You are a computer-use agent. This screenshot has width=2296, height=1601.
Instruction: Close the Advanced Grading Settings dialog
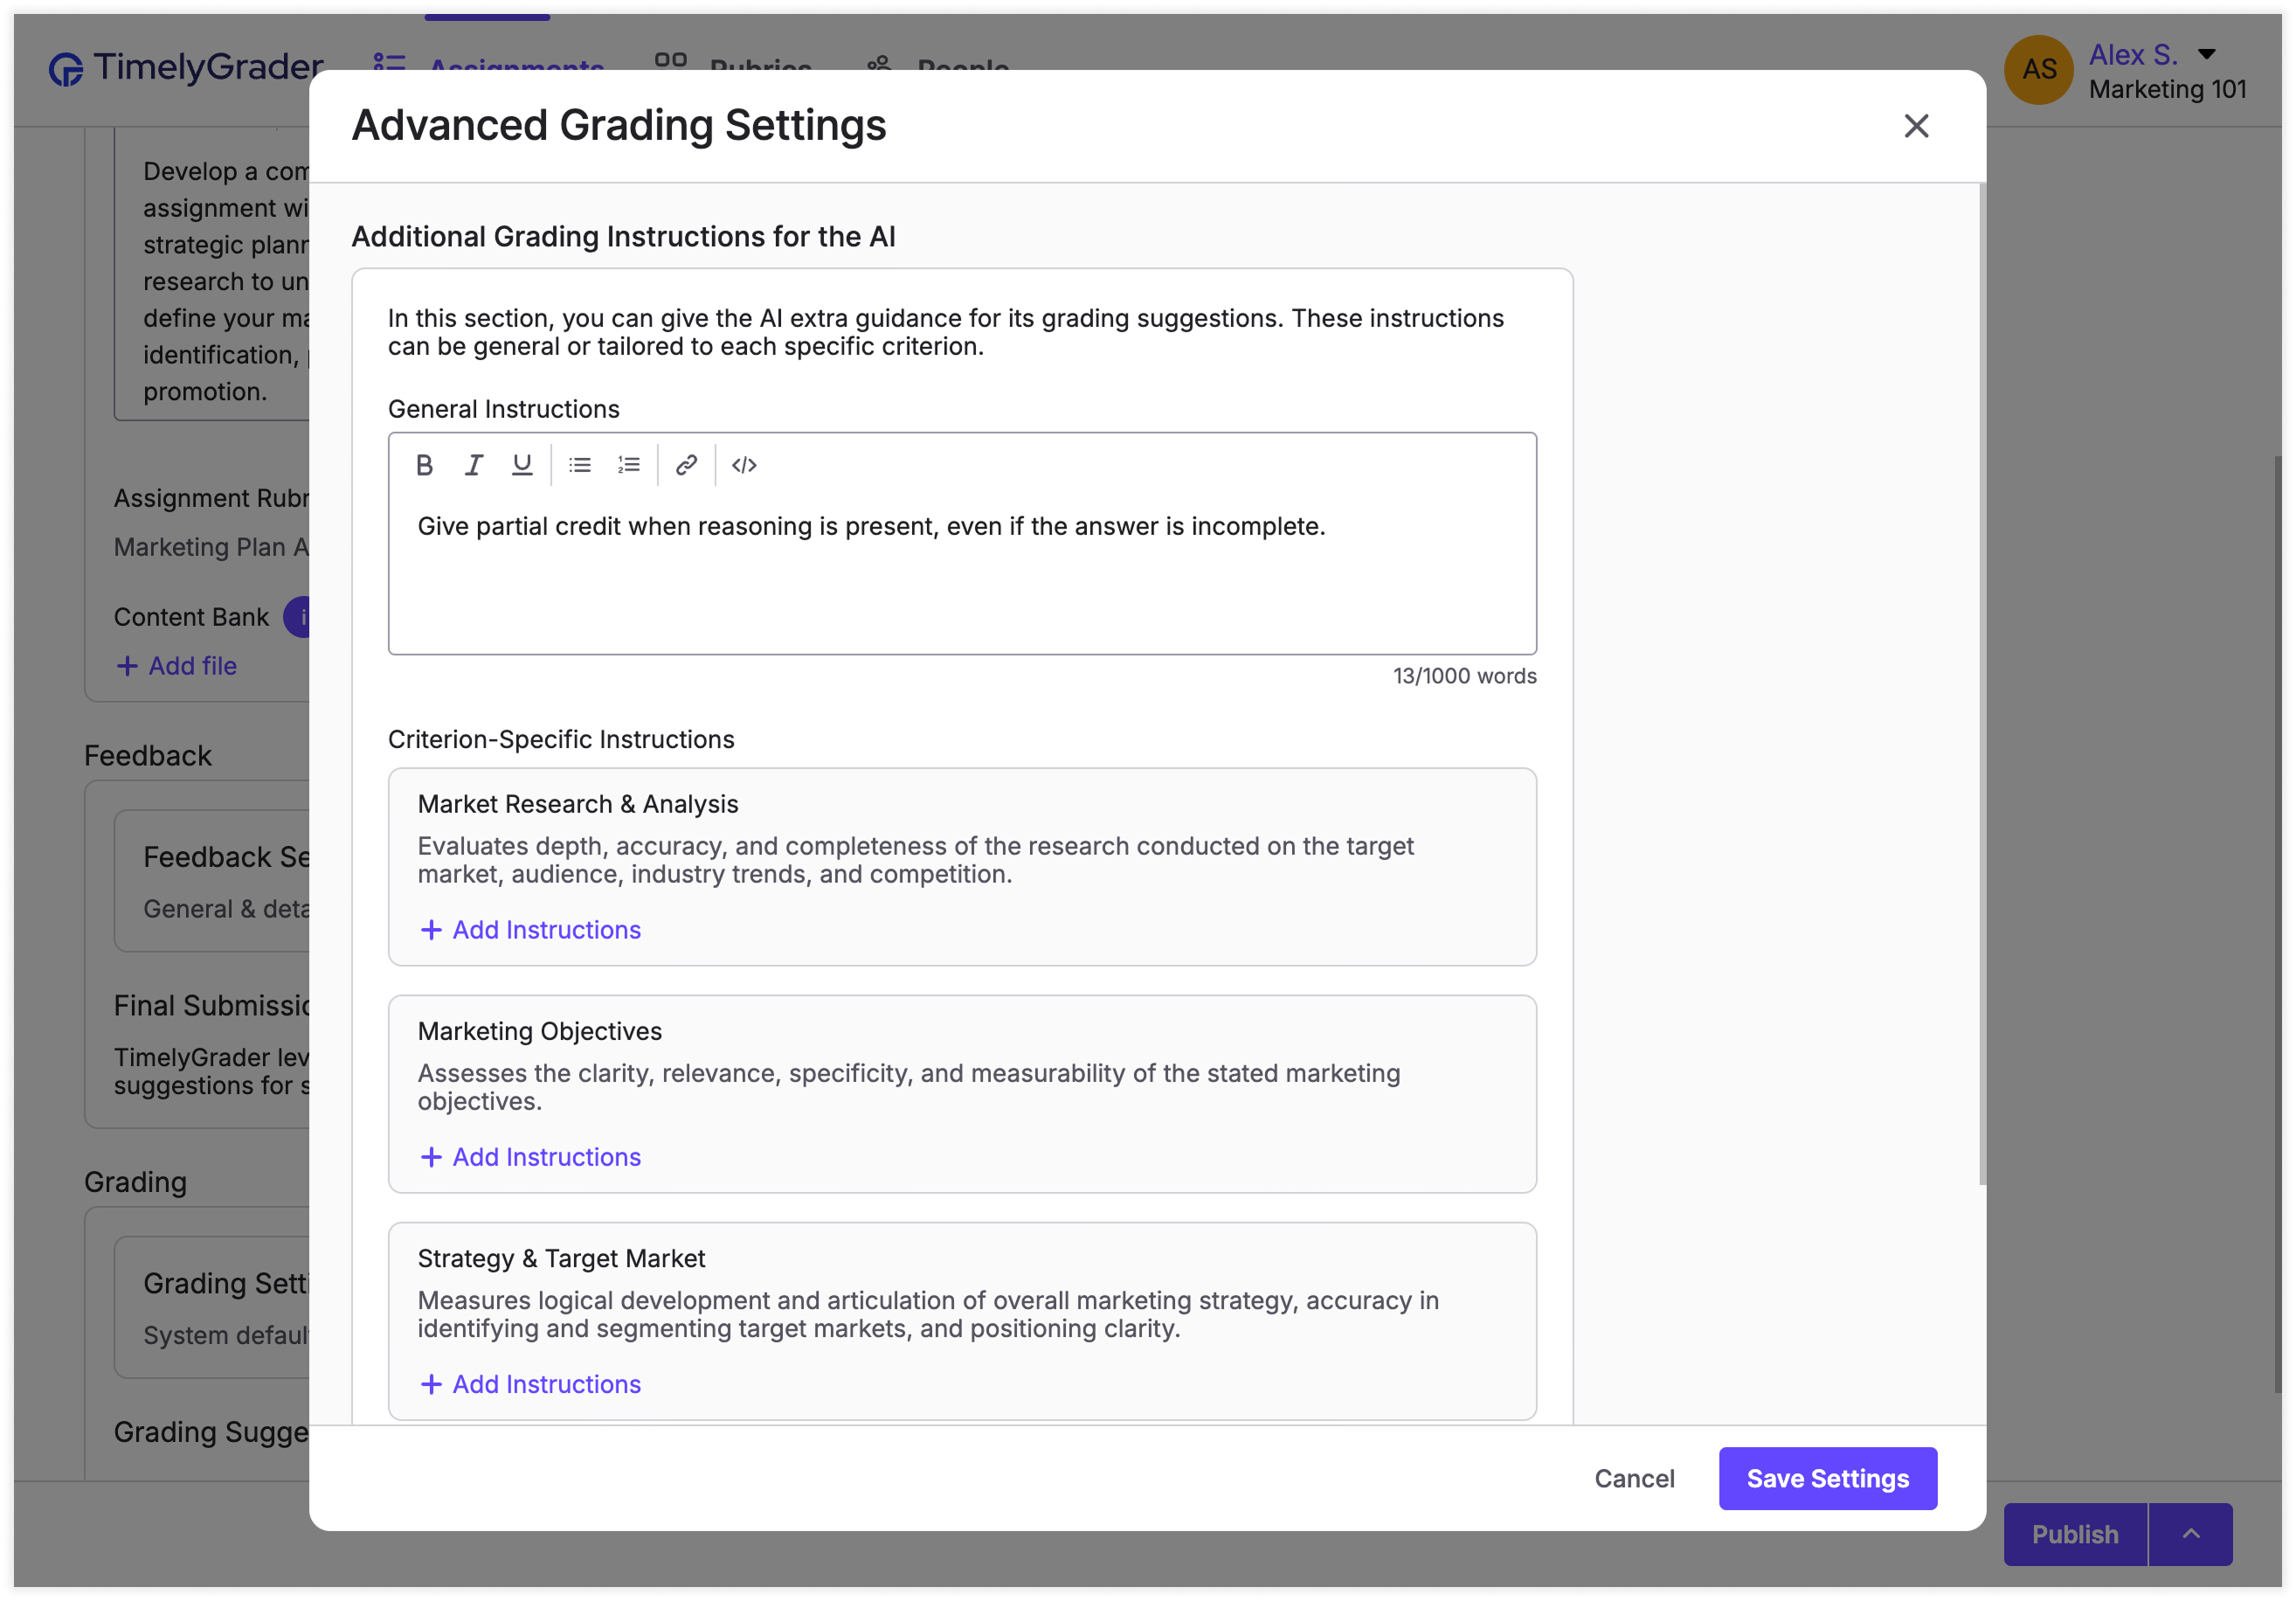click(x=1915, y=126)
